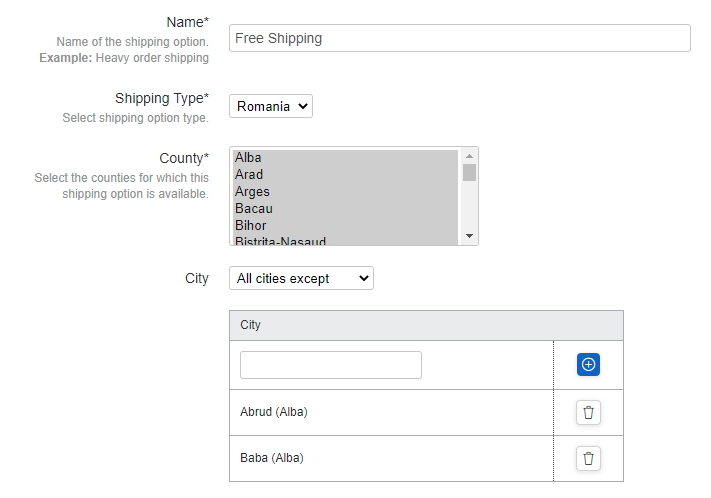Viewport: 711px width, 498px height.
Task: Click the Abrud (Alba) text
Action: (274, 412)
